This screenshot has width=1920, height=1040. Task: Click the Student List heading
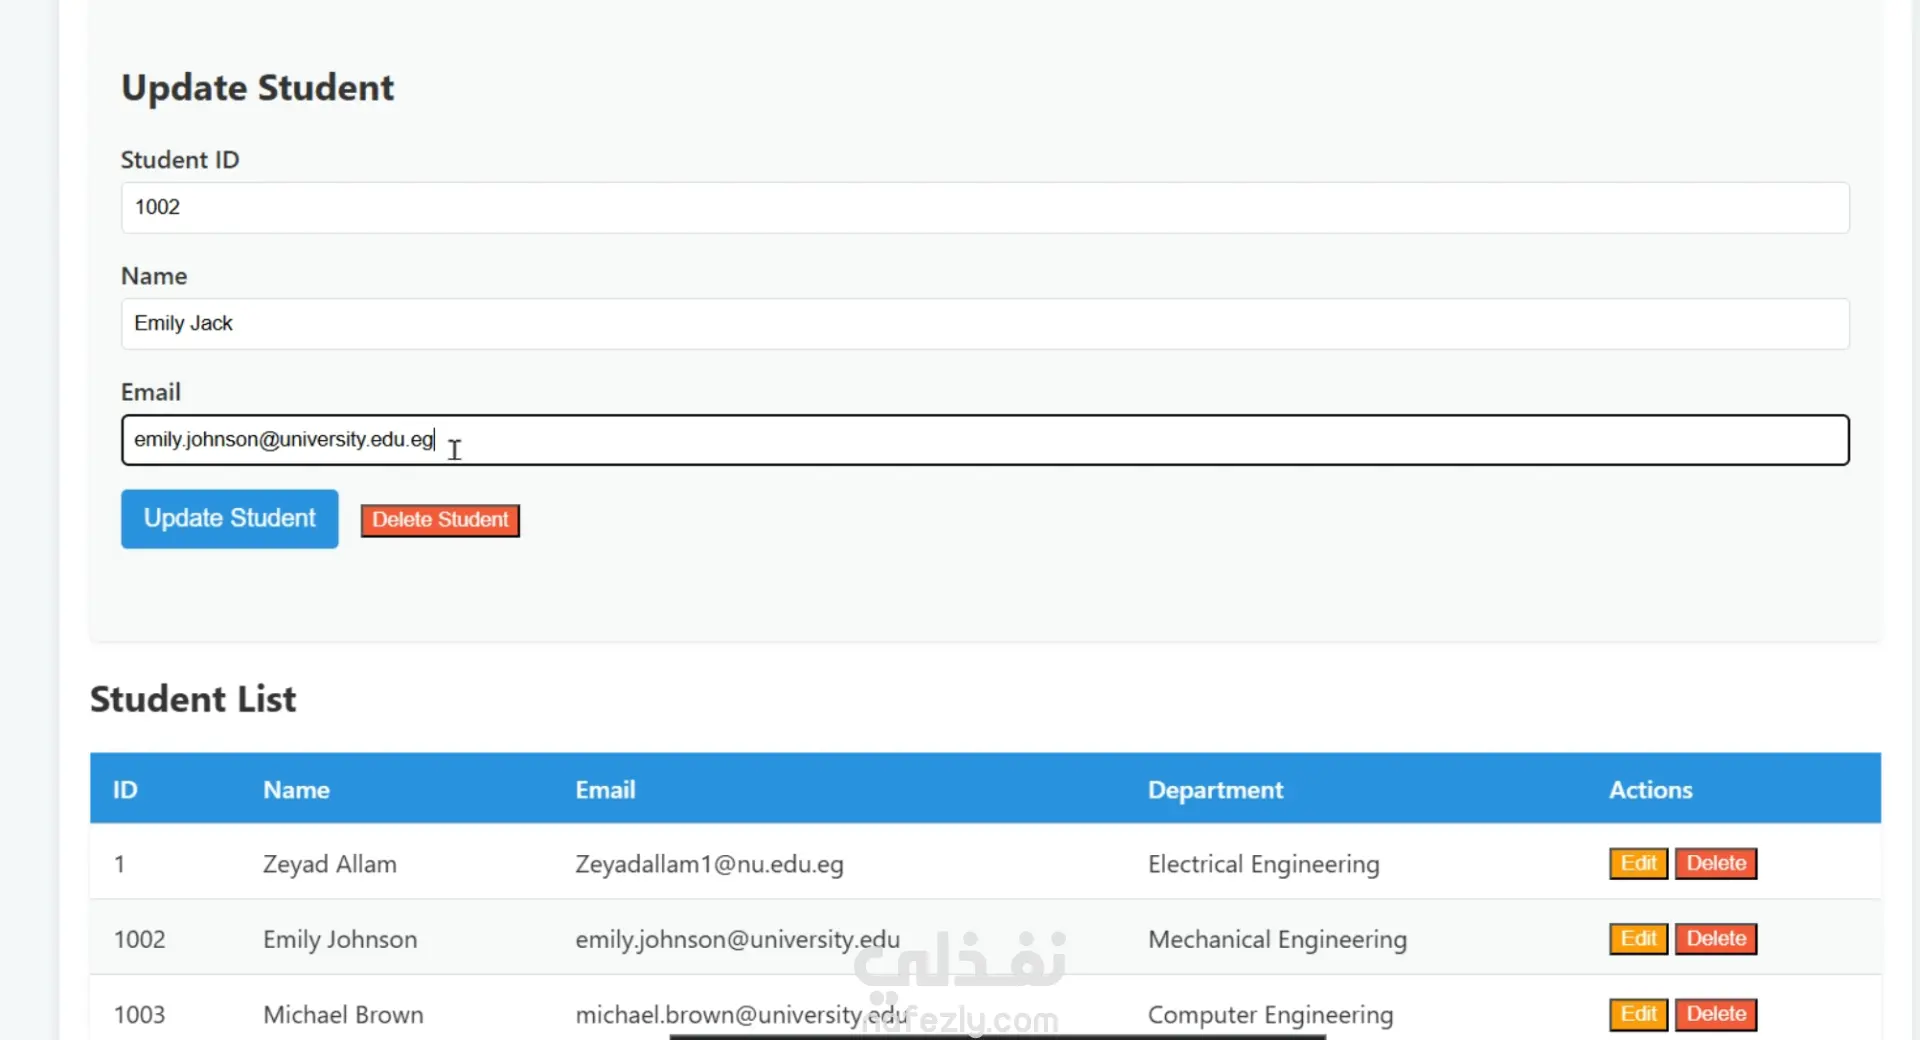(x=193, y=699)
